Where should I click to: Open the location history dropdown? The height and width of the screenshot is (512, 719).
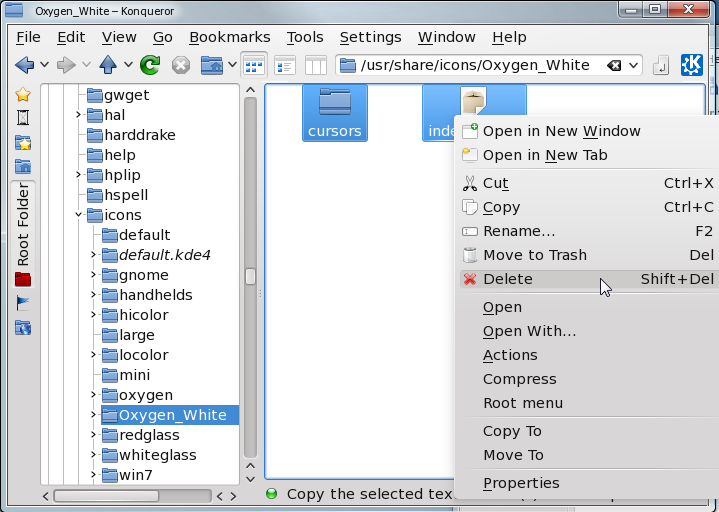point(633,66)
